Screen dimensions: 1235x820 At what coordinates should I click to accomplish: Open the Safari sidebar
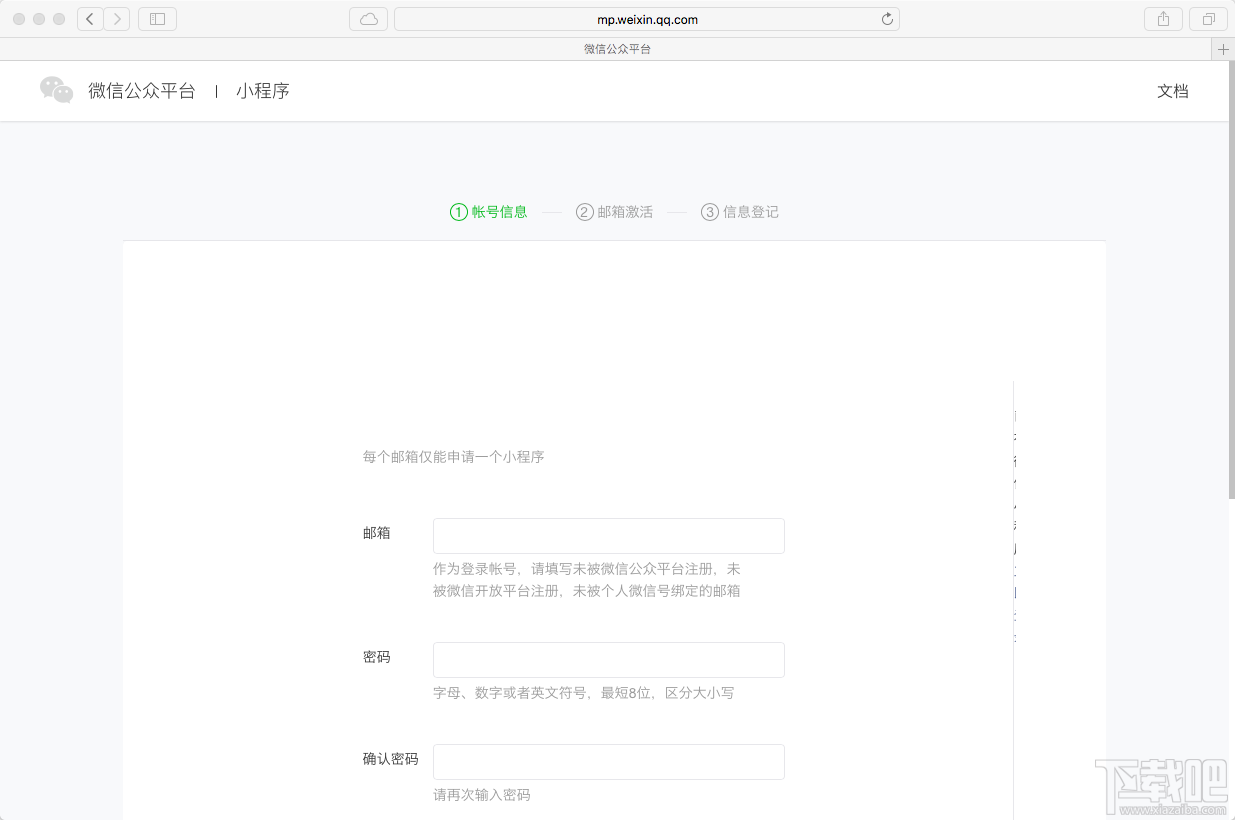click(157, 18)
